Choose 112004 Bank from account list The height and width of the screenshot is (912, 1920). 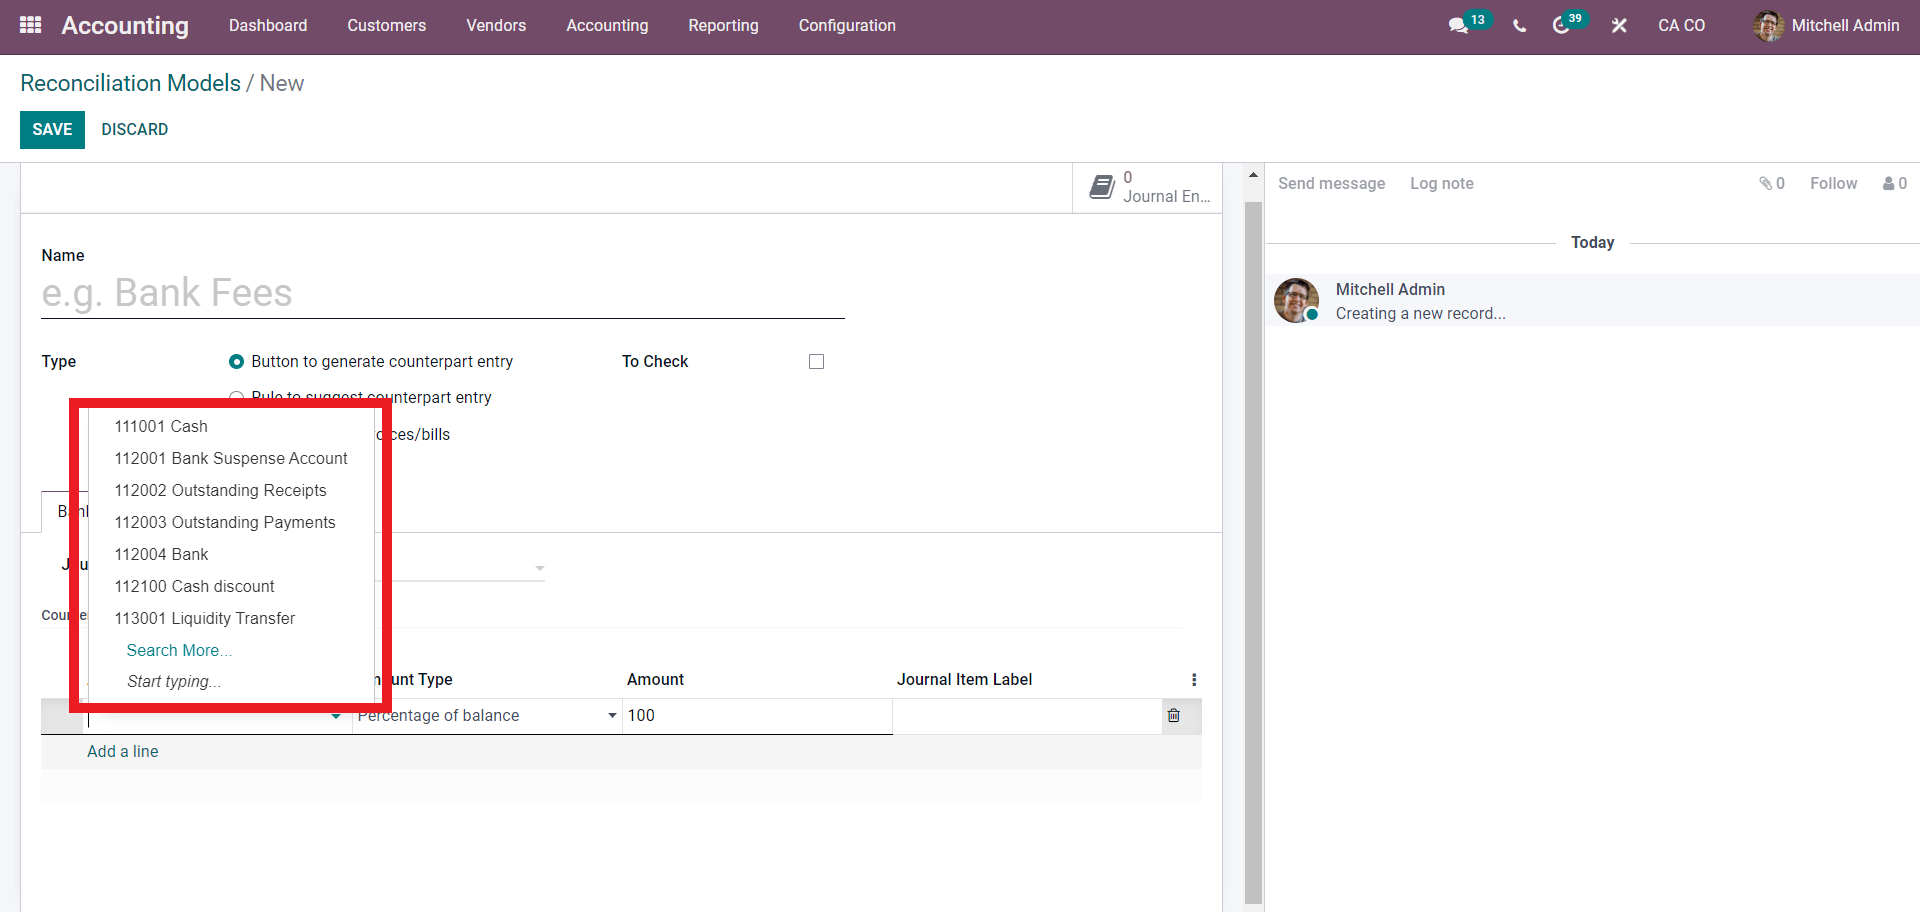coord(161,554)
